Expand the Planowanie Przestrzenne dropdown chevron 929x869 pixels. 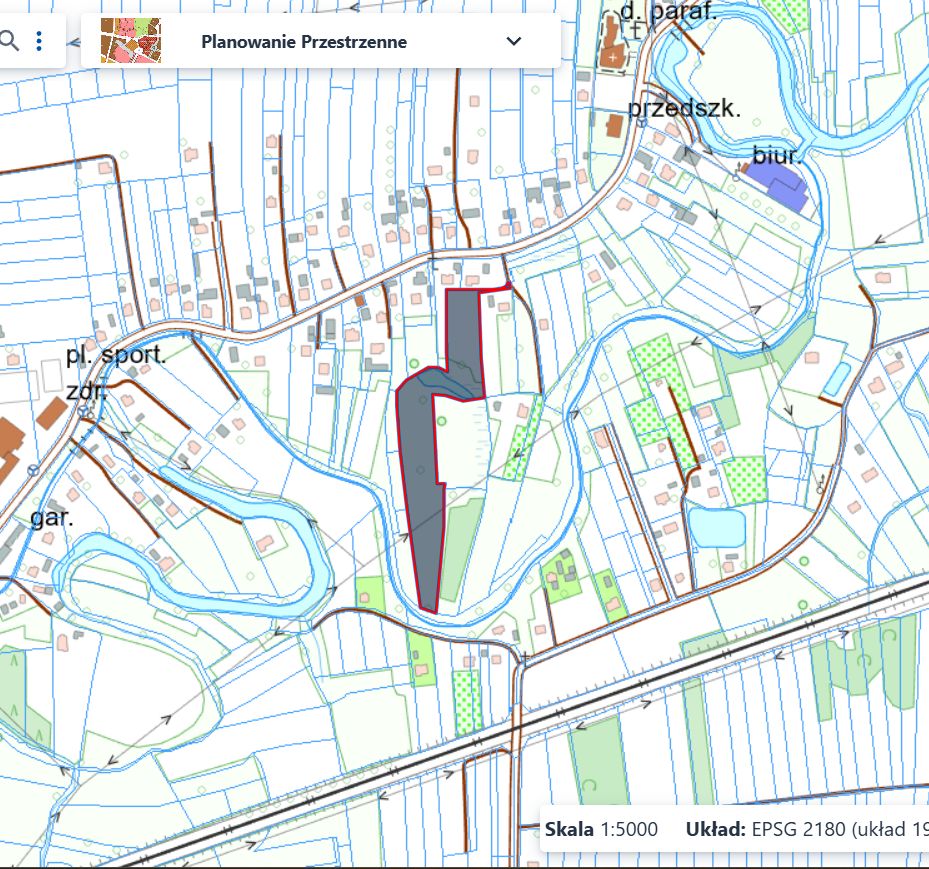pyautogui.click(x=514, y=41)
